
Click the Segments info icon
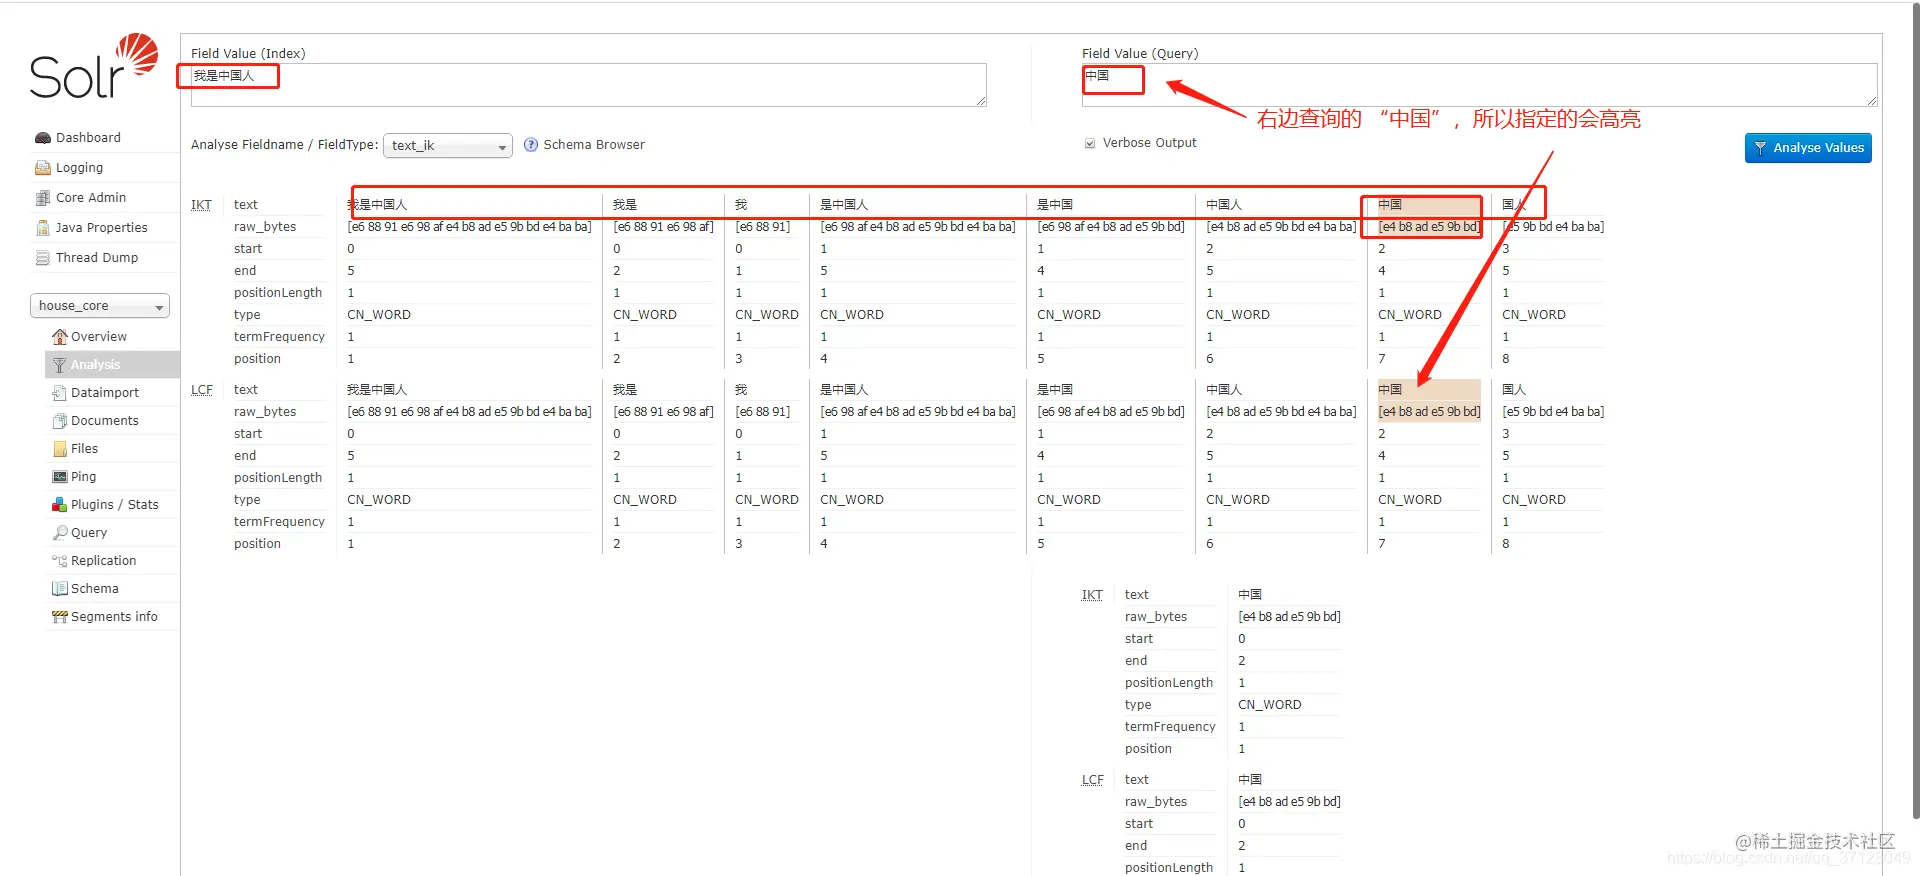click(59, 617)
